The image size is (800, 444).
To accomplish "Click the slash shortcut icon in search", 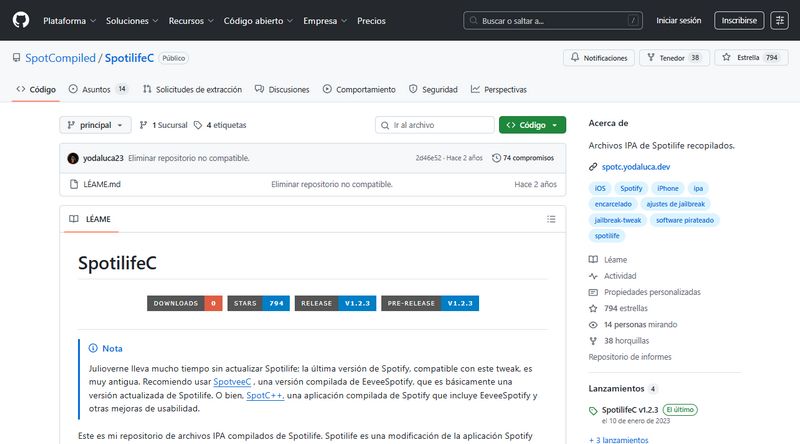I will click(633, 20).
